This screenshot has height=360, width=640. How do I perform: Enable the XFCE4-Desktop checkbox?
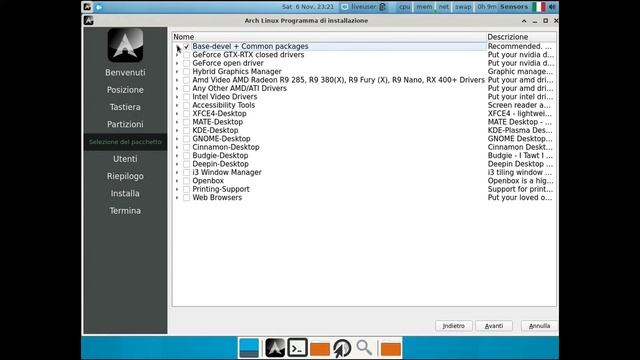186,113
